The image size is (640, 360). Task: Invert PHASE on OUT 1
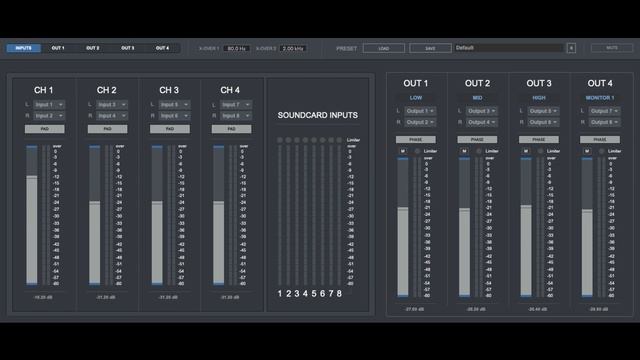(416, 140)
